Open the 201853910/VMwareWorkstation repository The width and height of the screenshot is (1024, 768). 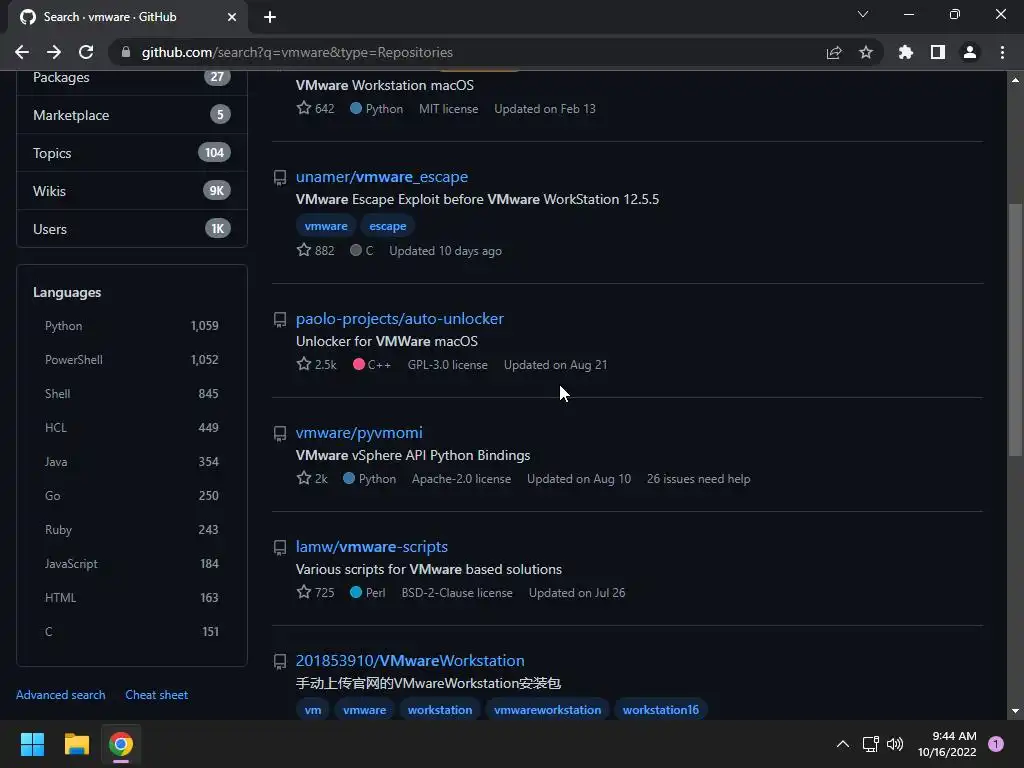point(410,660)
